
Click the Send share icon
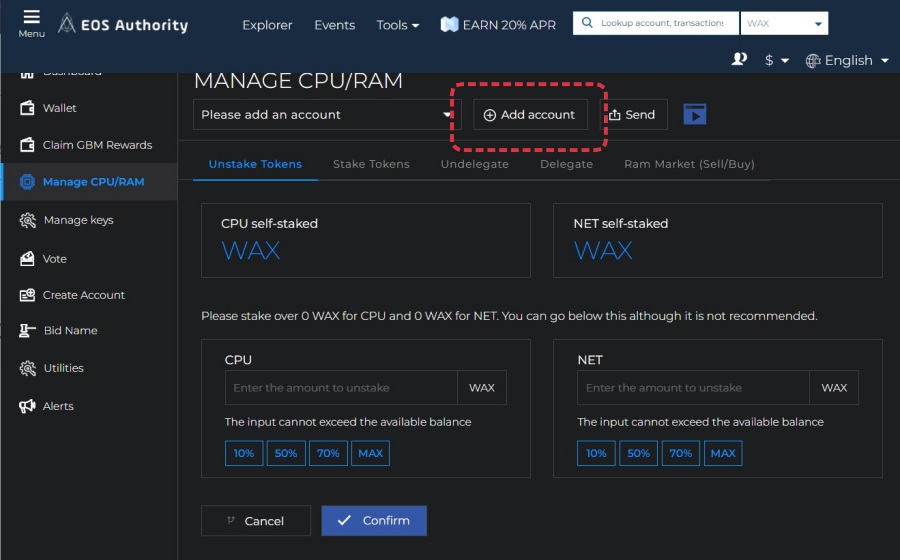[615, 115]
